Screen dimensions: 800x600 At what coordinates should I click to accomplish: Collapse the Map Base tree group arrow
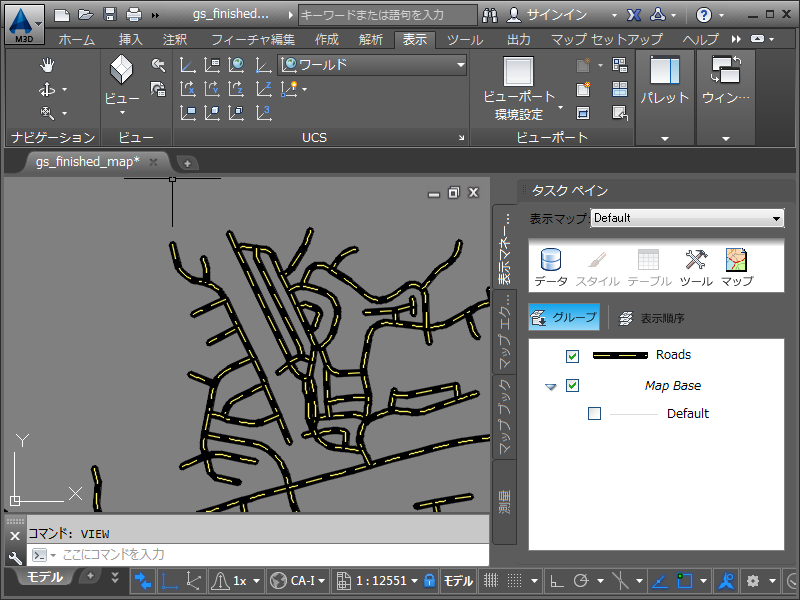pyautogui.click(x=550, y=387)
